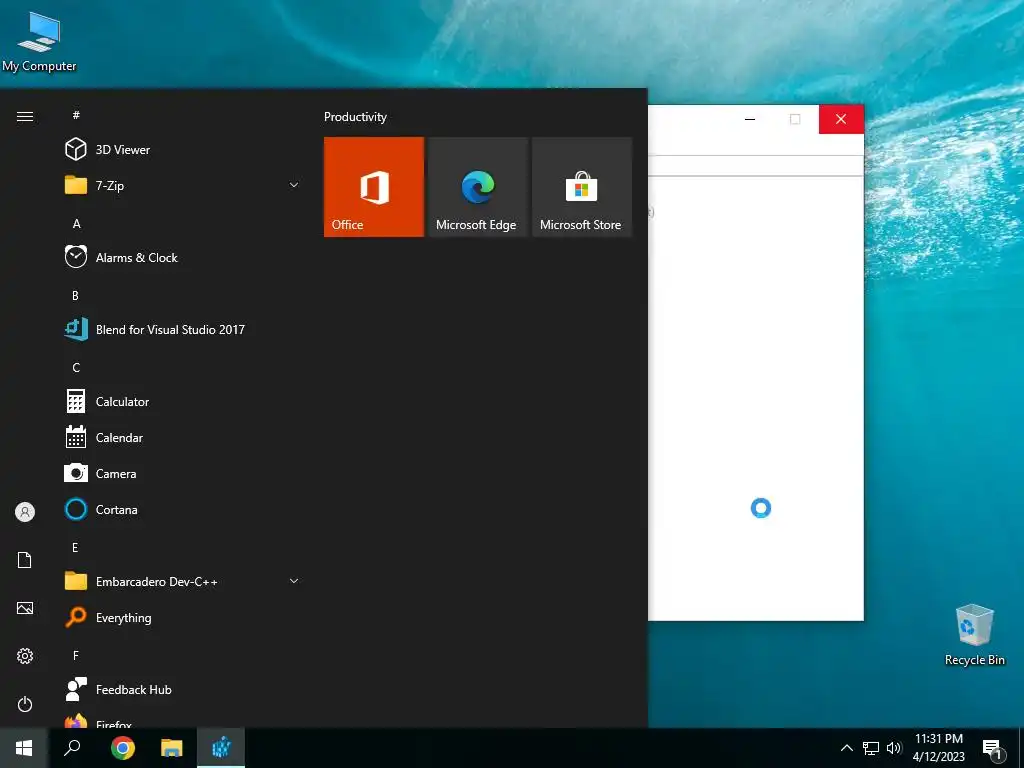Viewport: 1024px width, 768px height.
Task: Launch Google Chrome from the taskbar
Action: [x=123, y=748]
